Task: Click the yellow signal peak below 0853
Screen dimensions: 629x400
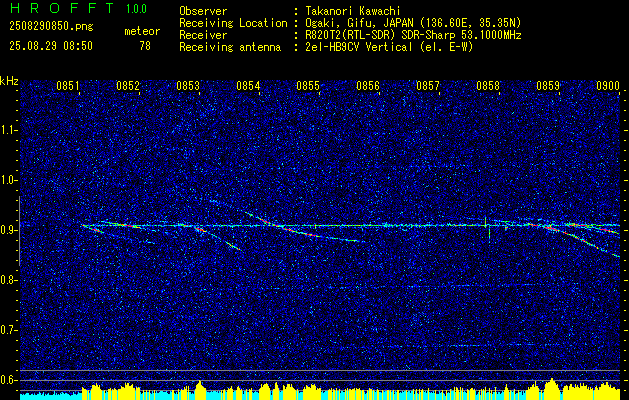Action: click(x=200, y=390)
